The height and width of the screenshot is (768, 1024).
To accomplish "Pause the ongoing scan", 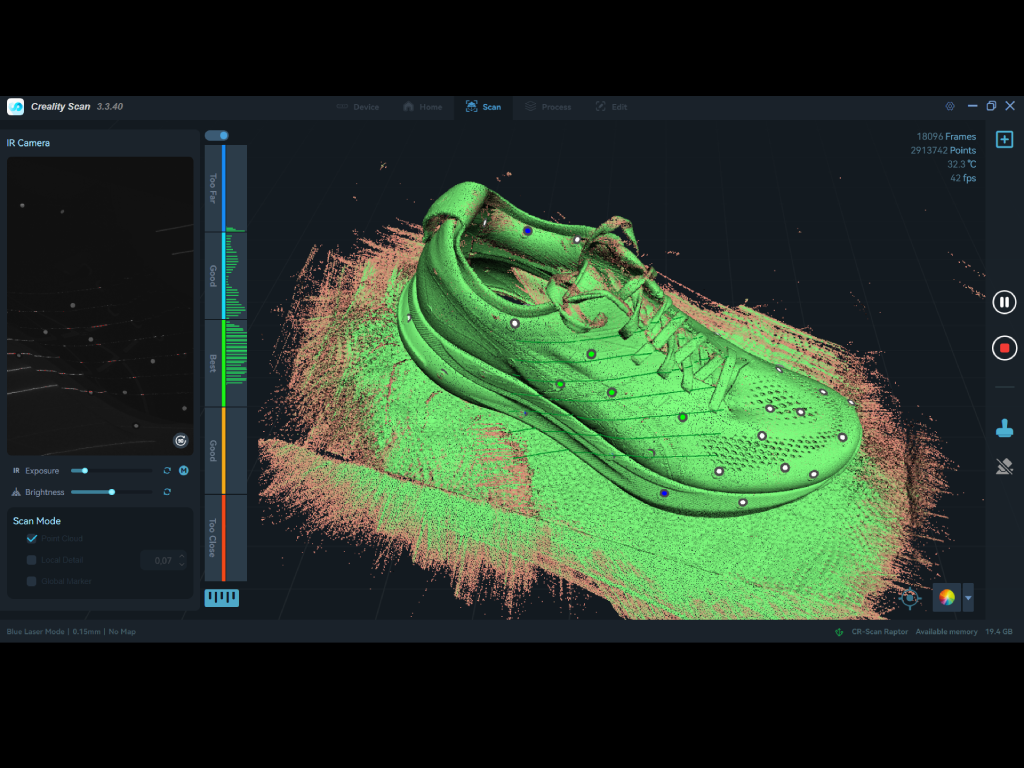I will click(1004, 302).
